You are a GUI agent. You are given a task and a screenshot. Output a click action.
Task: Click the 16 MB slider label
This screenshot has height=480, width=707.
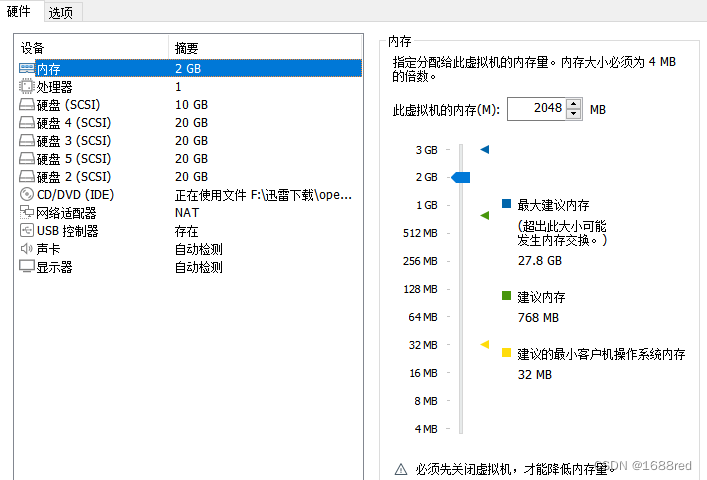[423, 373]
